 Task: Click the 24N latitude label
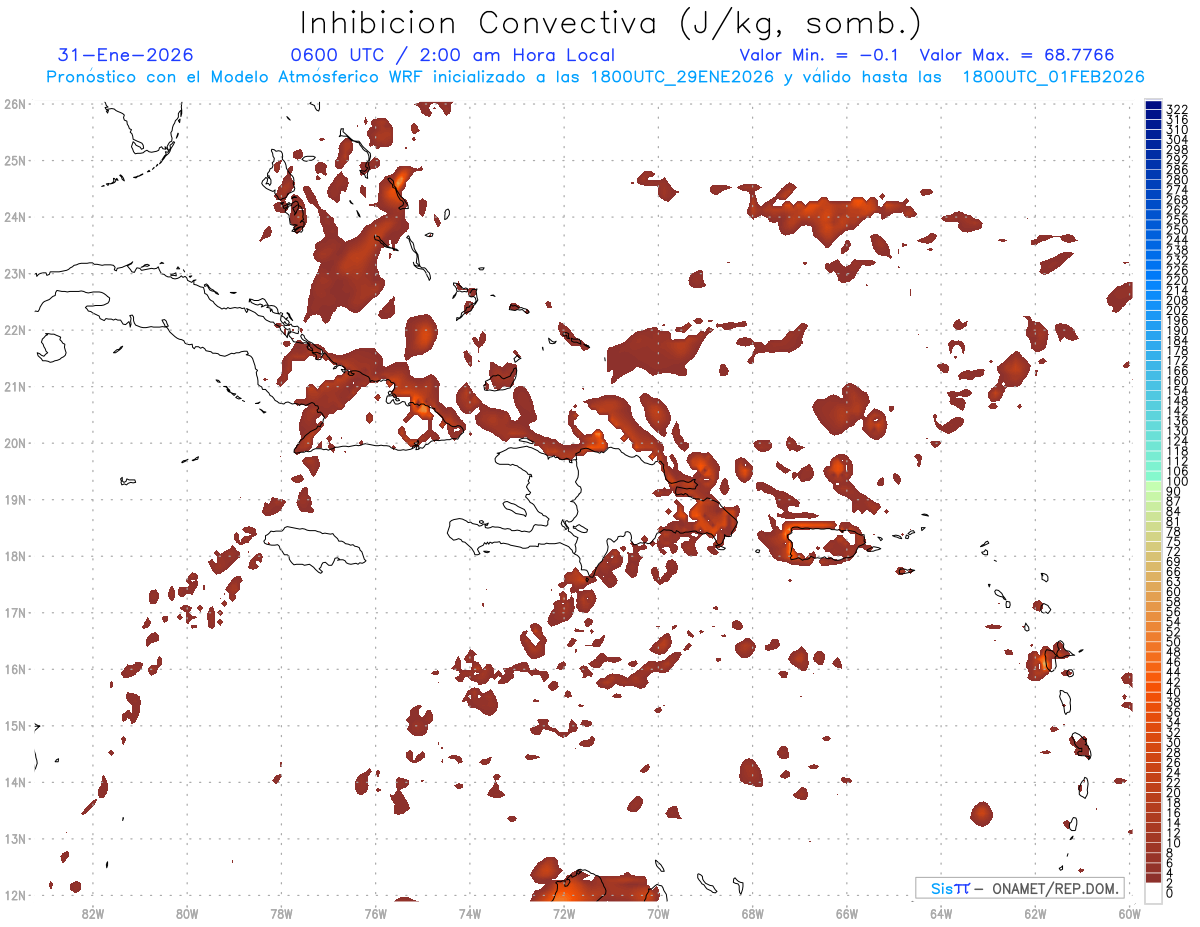[x=15, y=217]
